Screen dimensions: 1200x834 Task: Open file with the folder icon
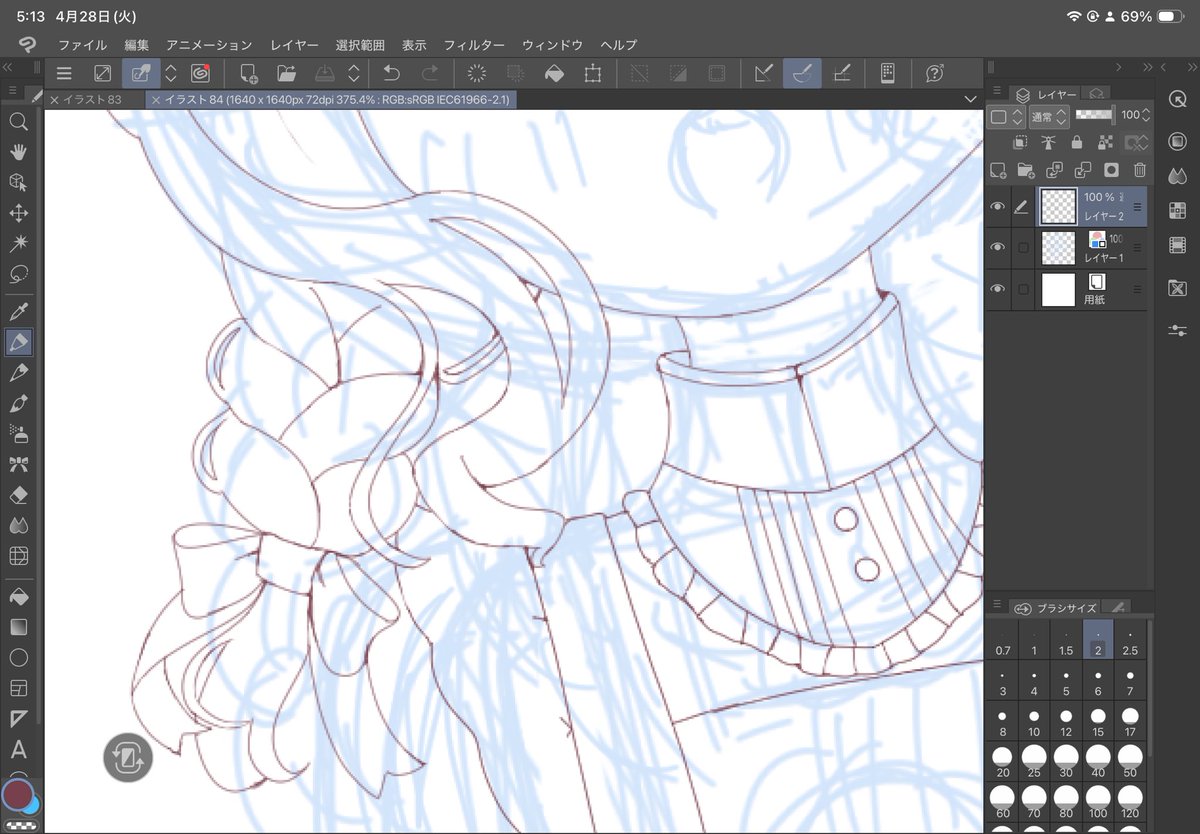[x=287, y=73]
